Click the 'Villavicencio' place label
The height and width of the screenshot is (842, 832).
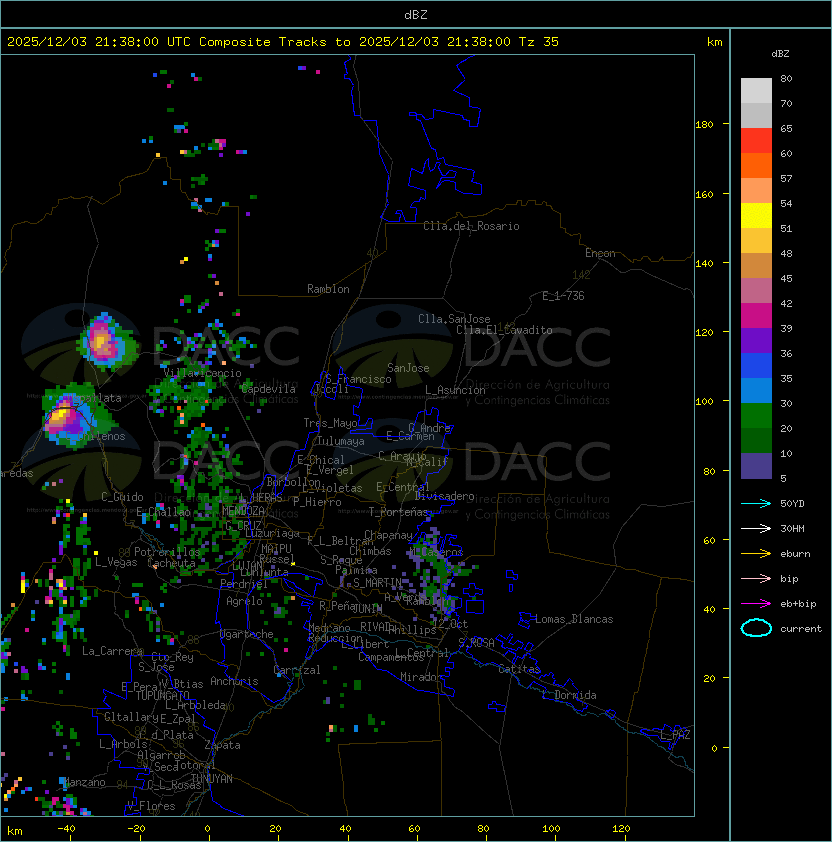(202, 373)
